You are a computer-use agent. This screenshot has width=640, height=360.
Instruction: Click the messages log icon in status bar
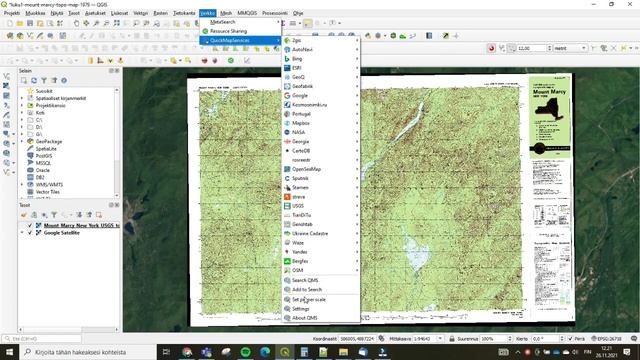click(634, 339)
